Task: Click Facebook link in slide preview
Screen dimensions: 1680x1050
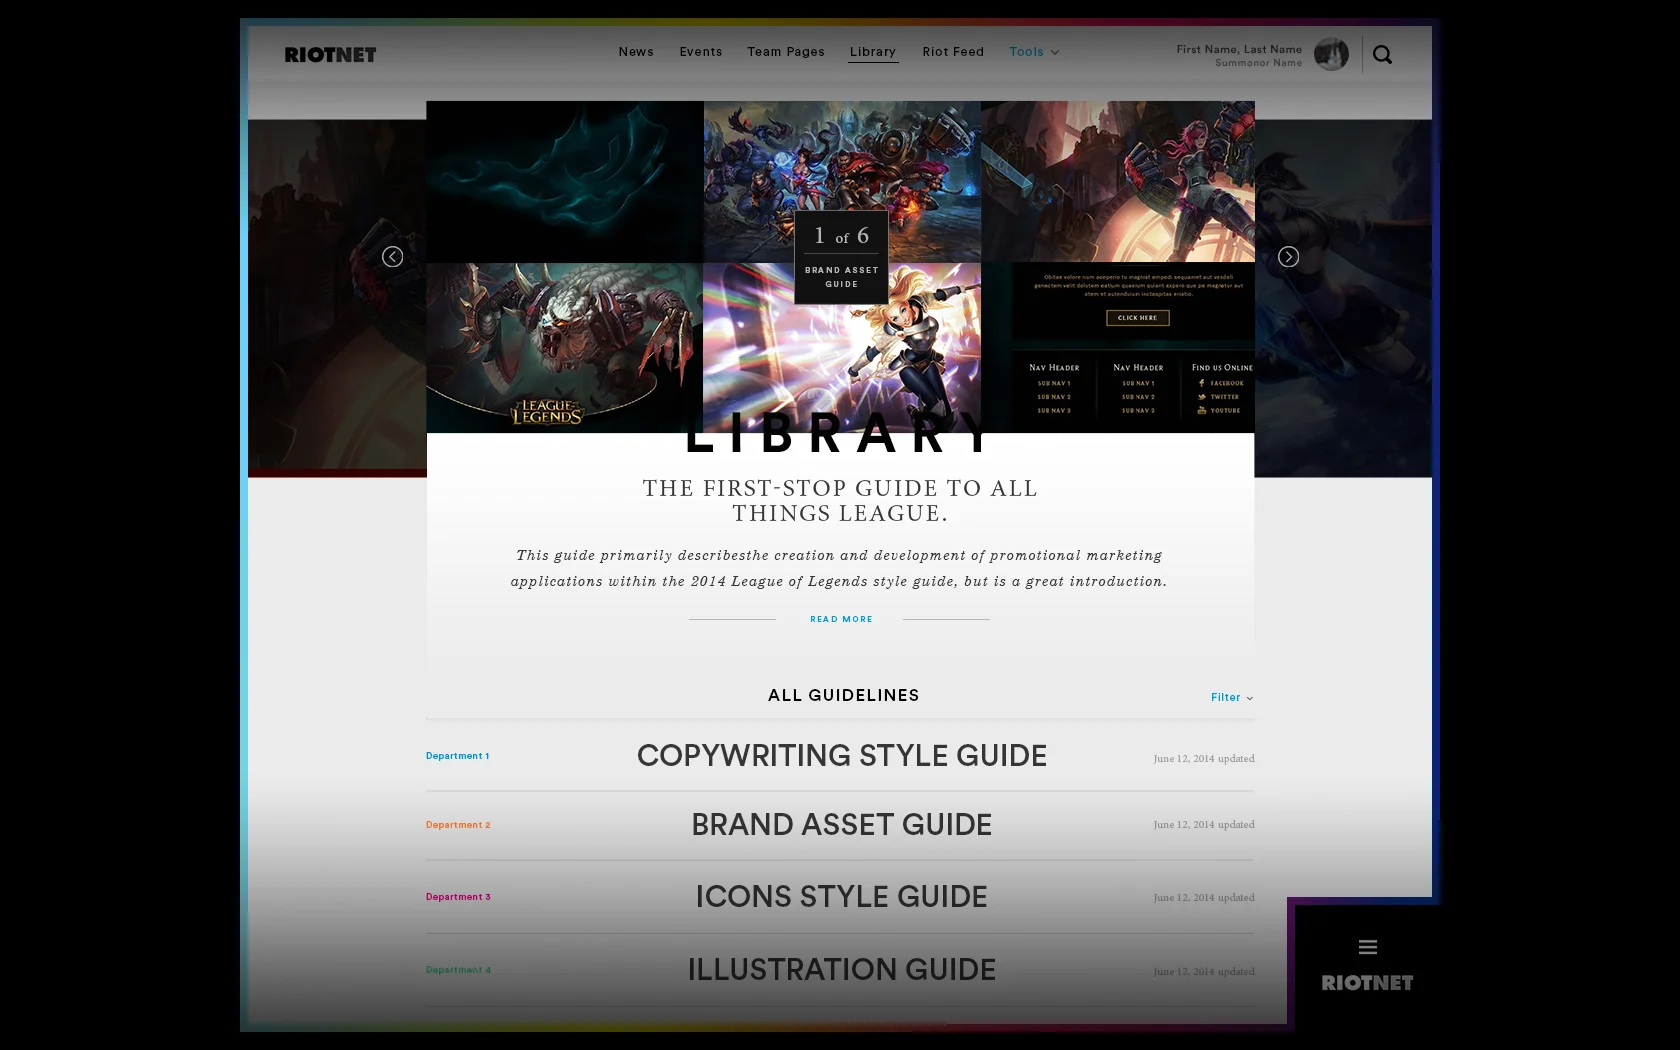Action: [1221, 383]
